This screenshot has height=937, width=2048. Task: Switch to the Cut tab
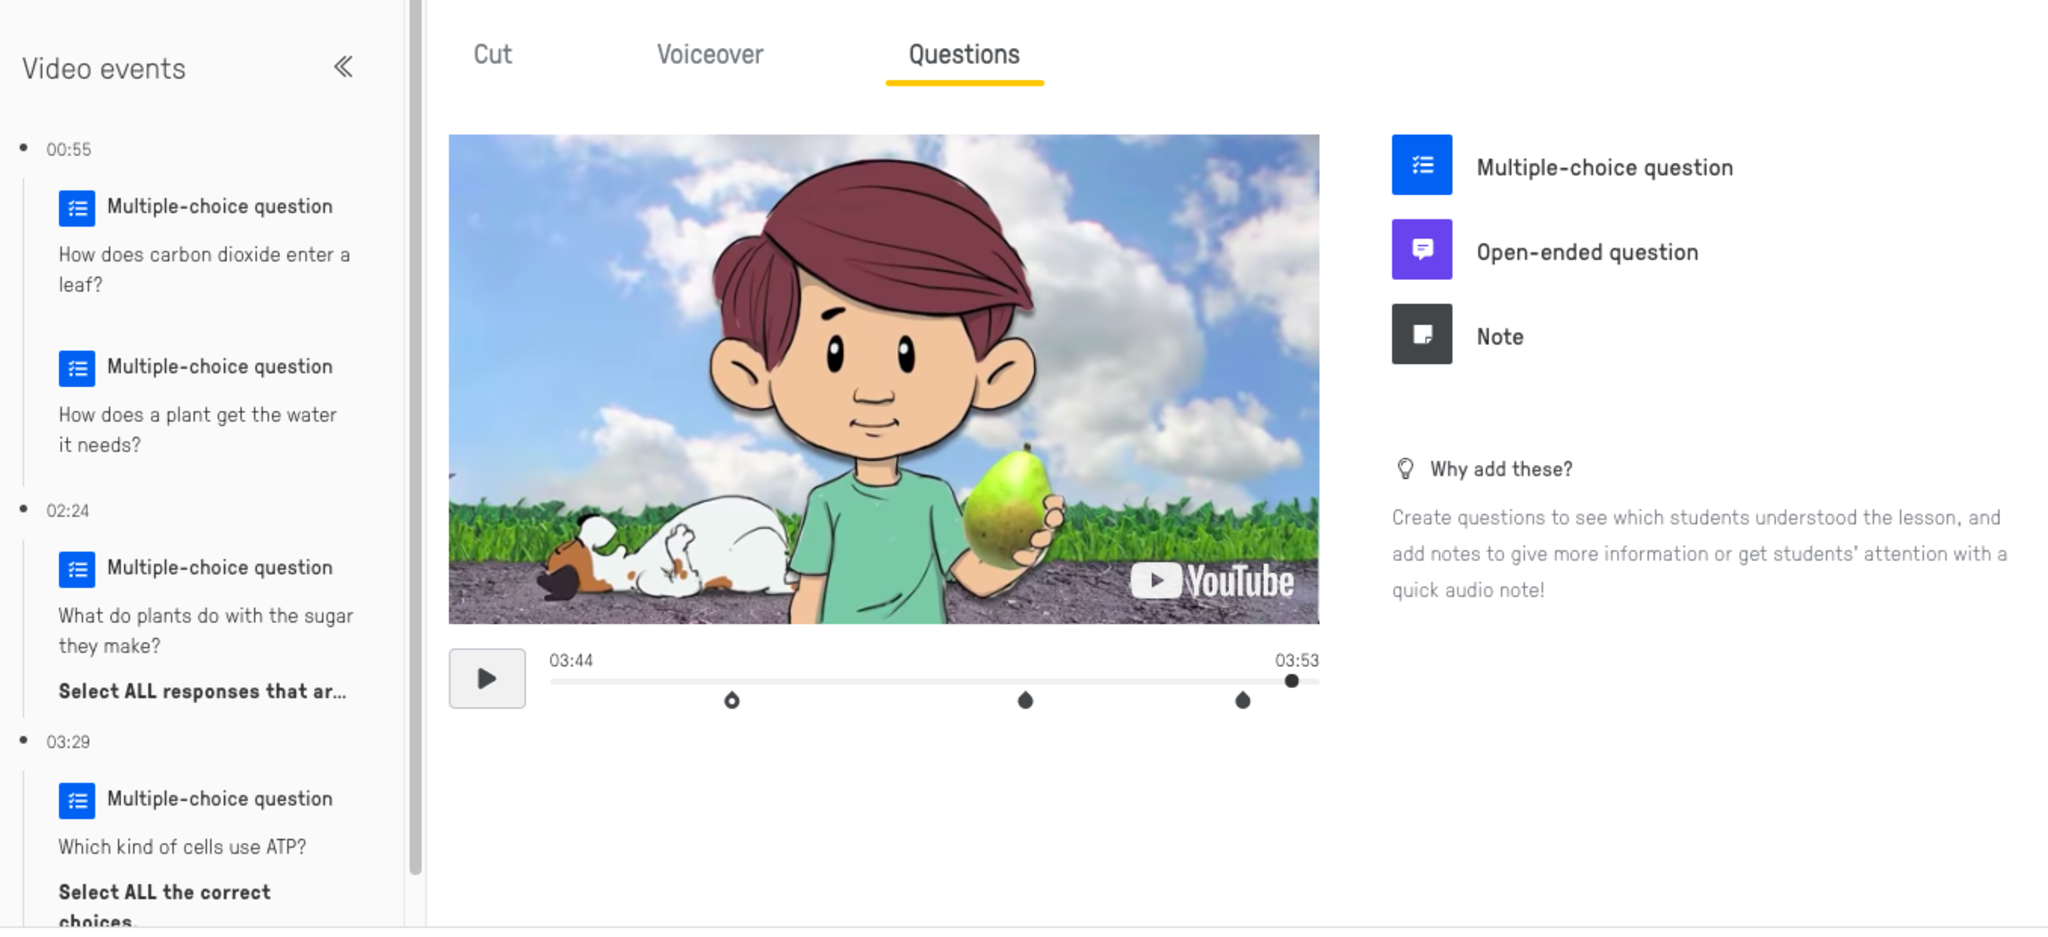(492, 55)
